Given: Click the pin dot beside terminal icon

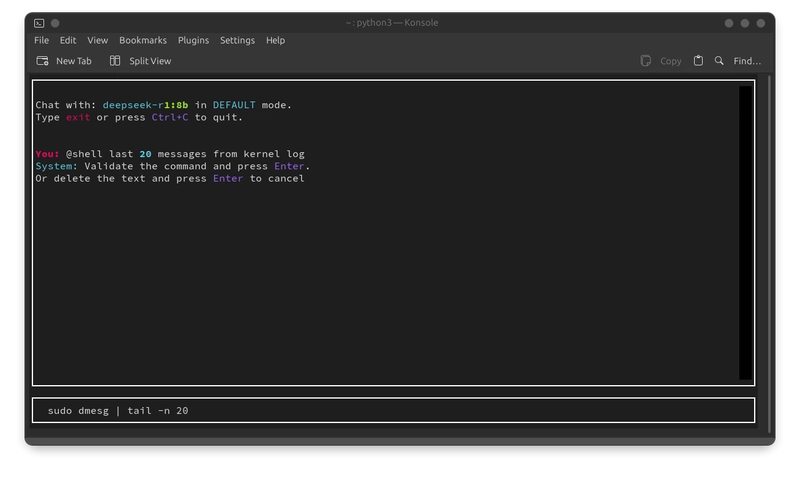Looking at the screenshot, I should pyautogui.click(x=55, y=23).
